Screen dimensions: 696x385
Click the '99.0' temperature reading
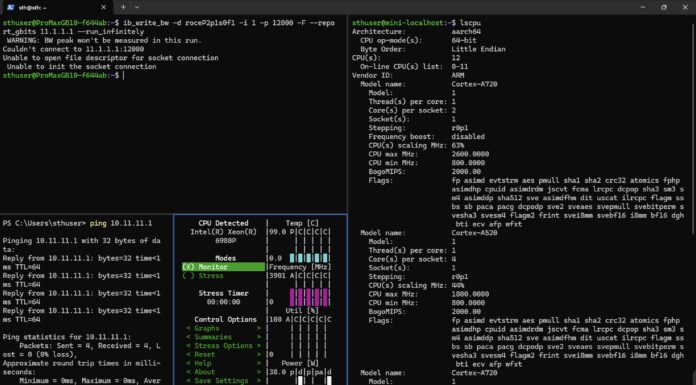click(x=277, y=232)
